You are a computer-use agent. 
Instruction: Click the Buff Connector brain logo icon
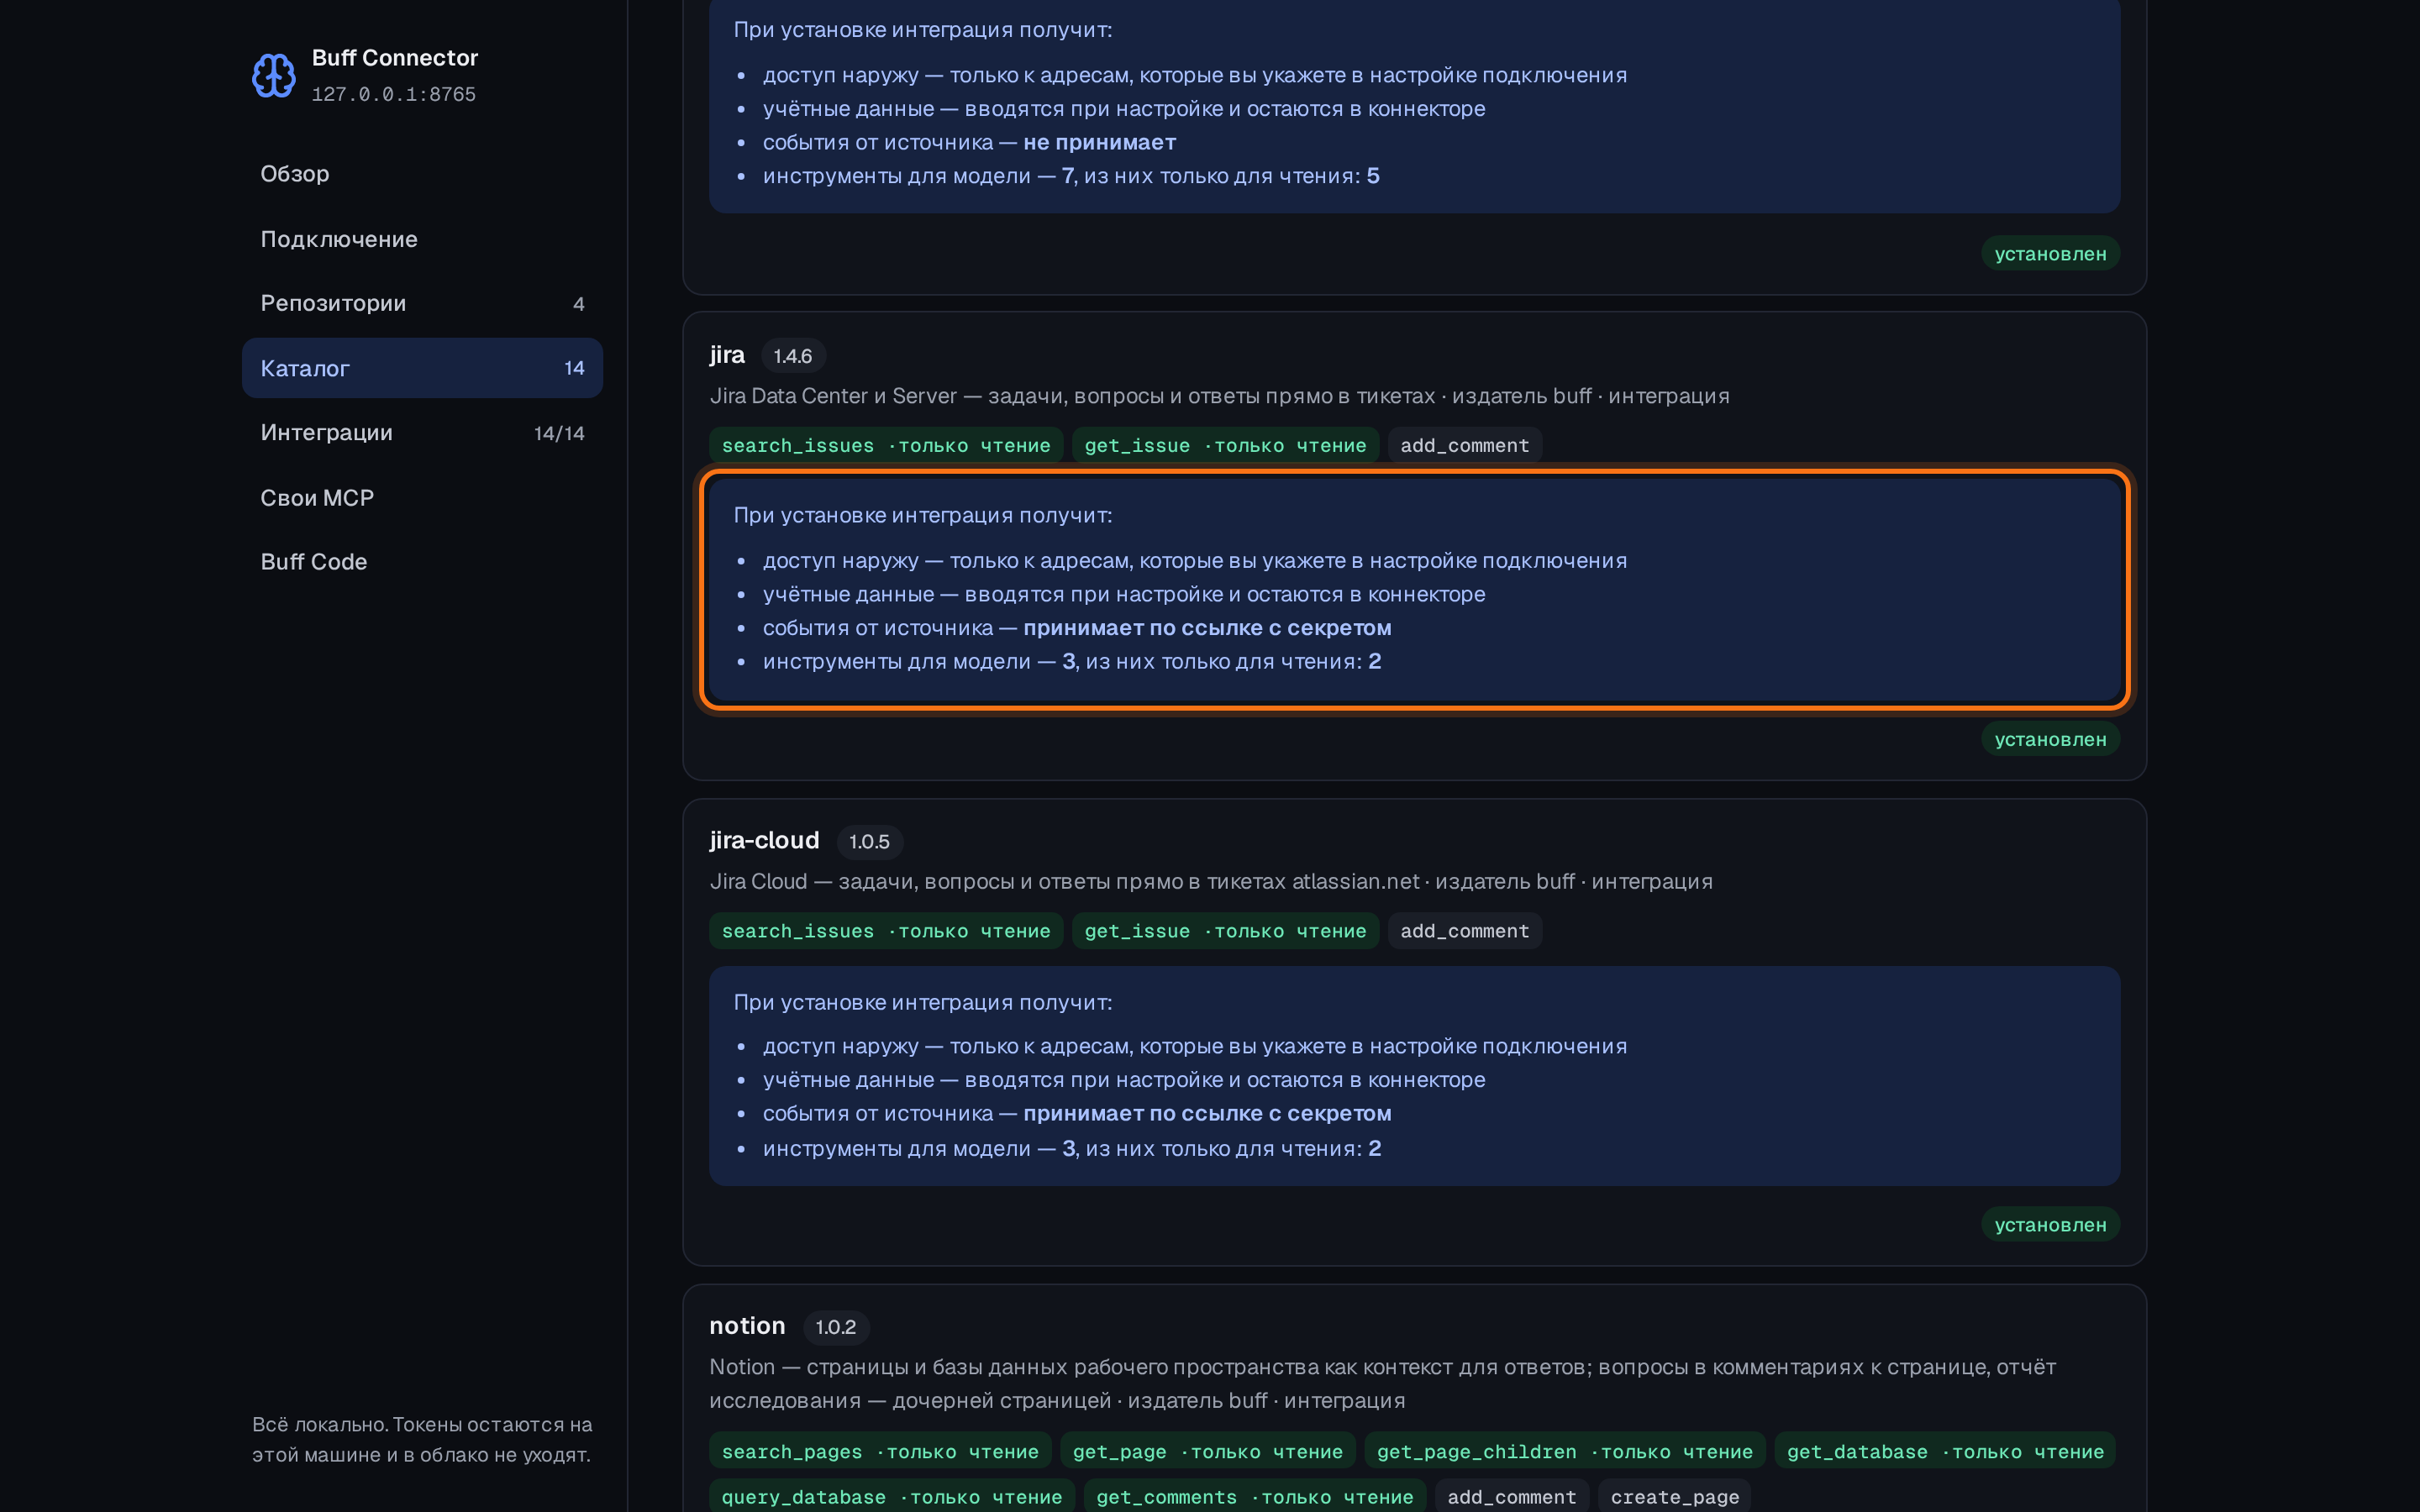(273, 75)
